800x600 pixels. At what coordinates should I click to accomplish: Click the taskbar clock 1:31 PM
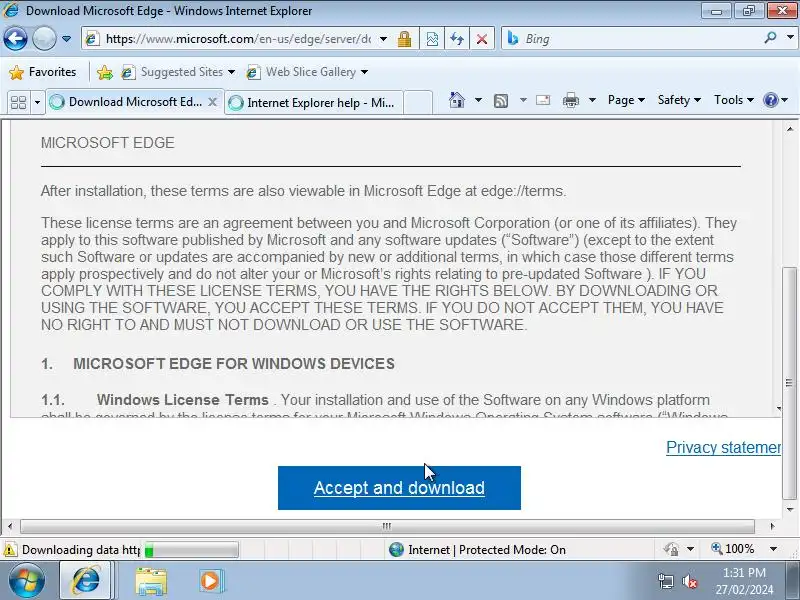click(744, 573)
